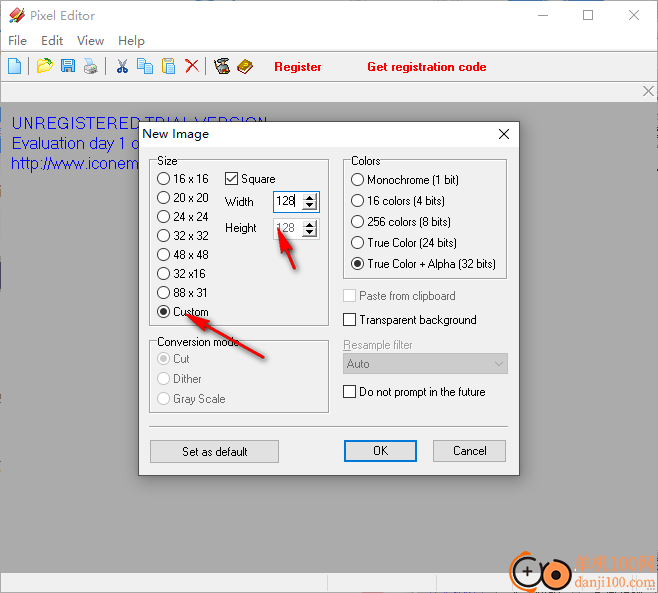658x593 pixels.
Task: Confirm with the OK button
Action: pyautogui.click(x=380, y=451)
